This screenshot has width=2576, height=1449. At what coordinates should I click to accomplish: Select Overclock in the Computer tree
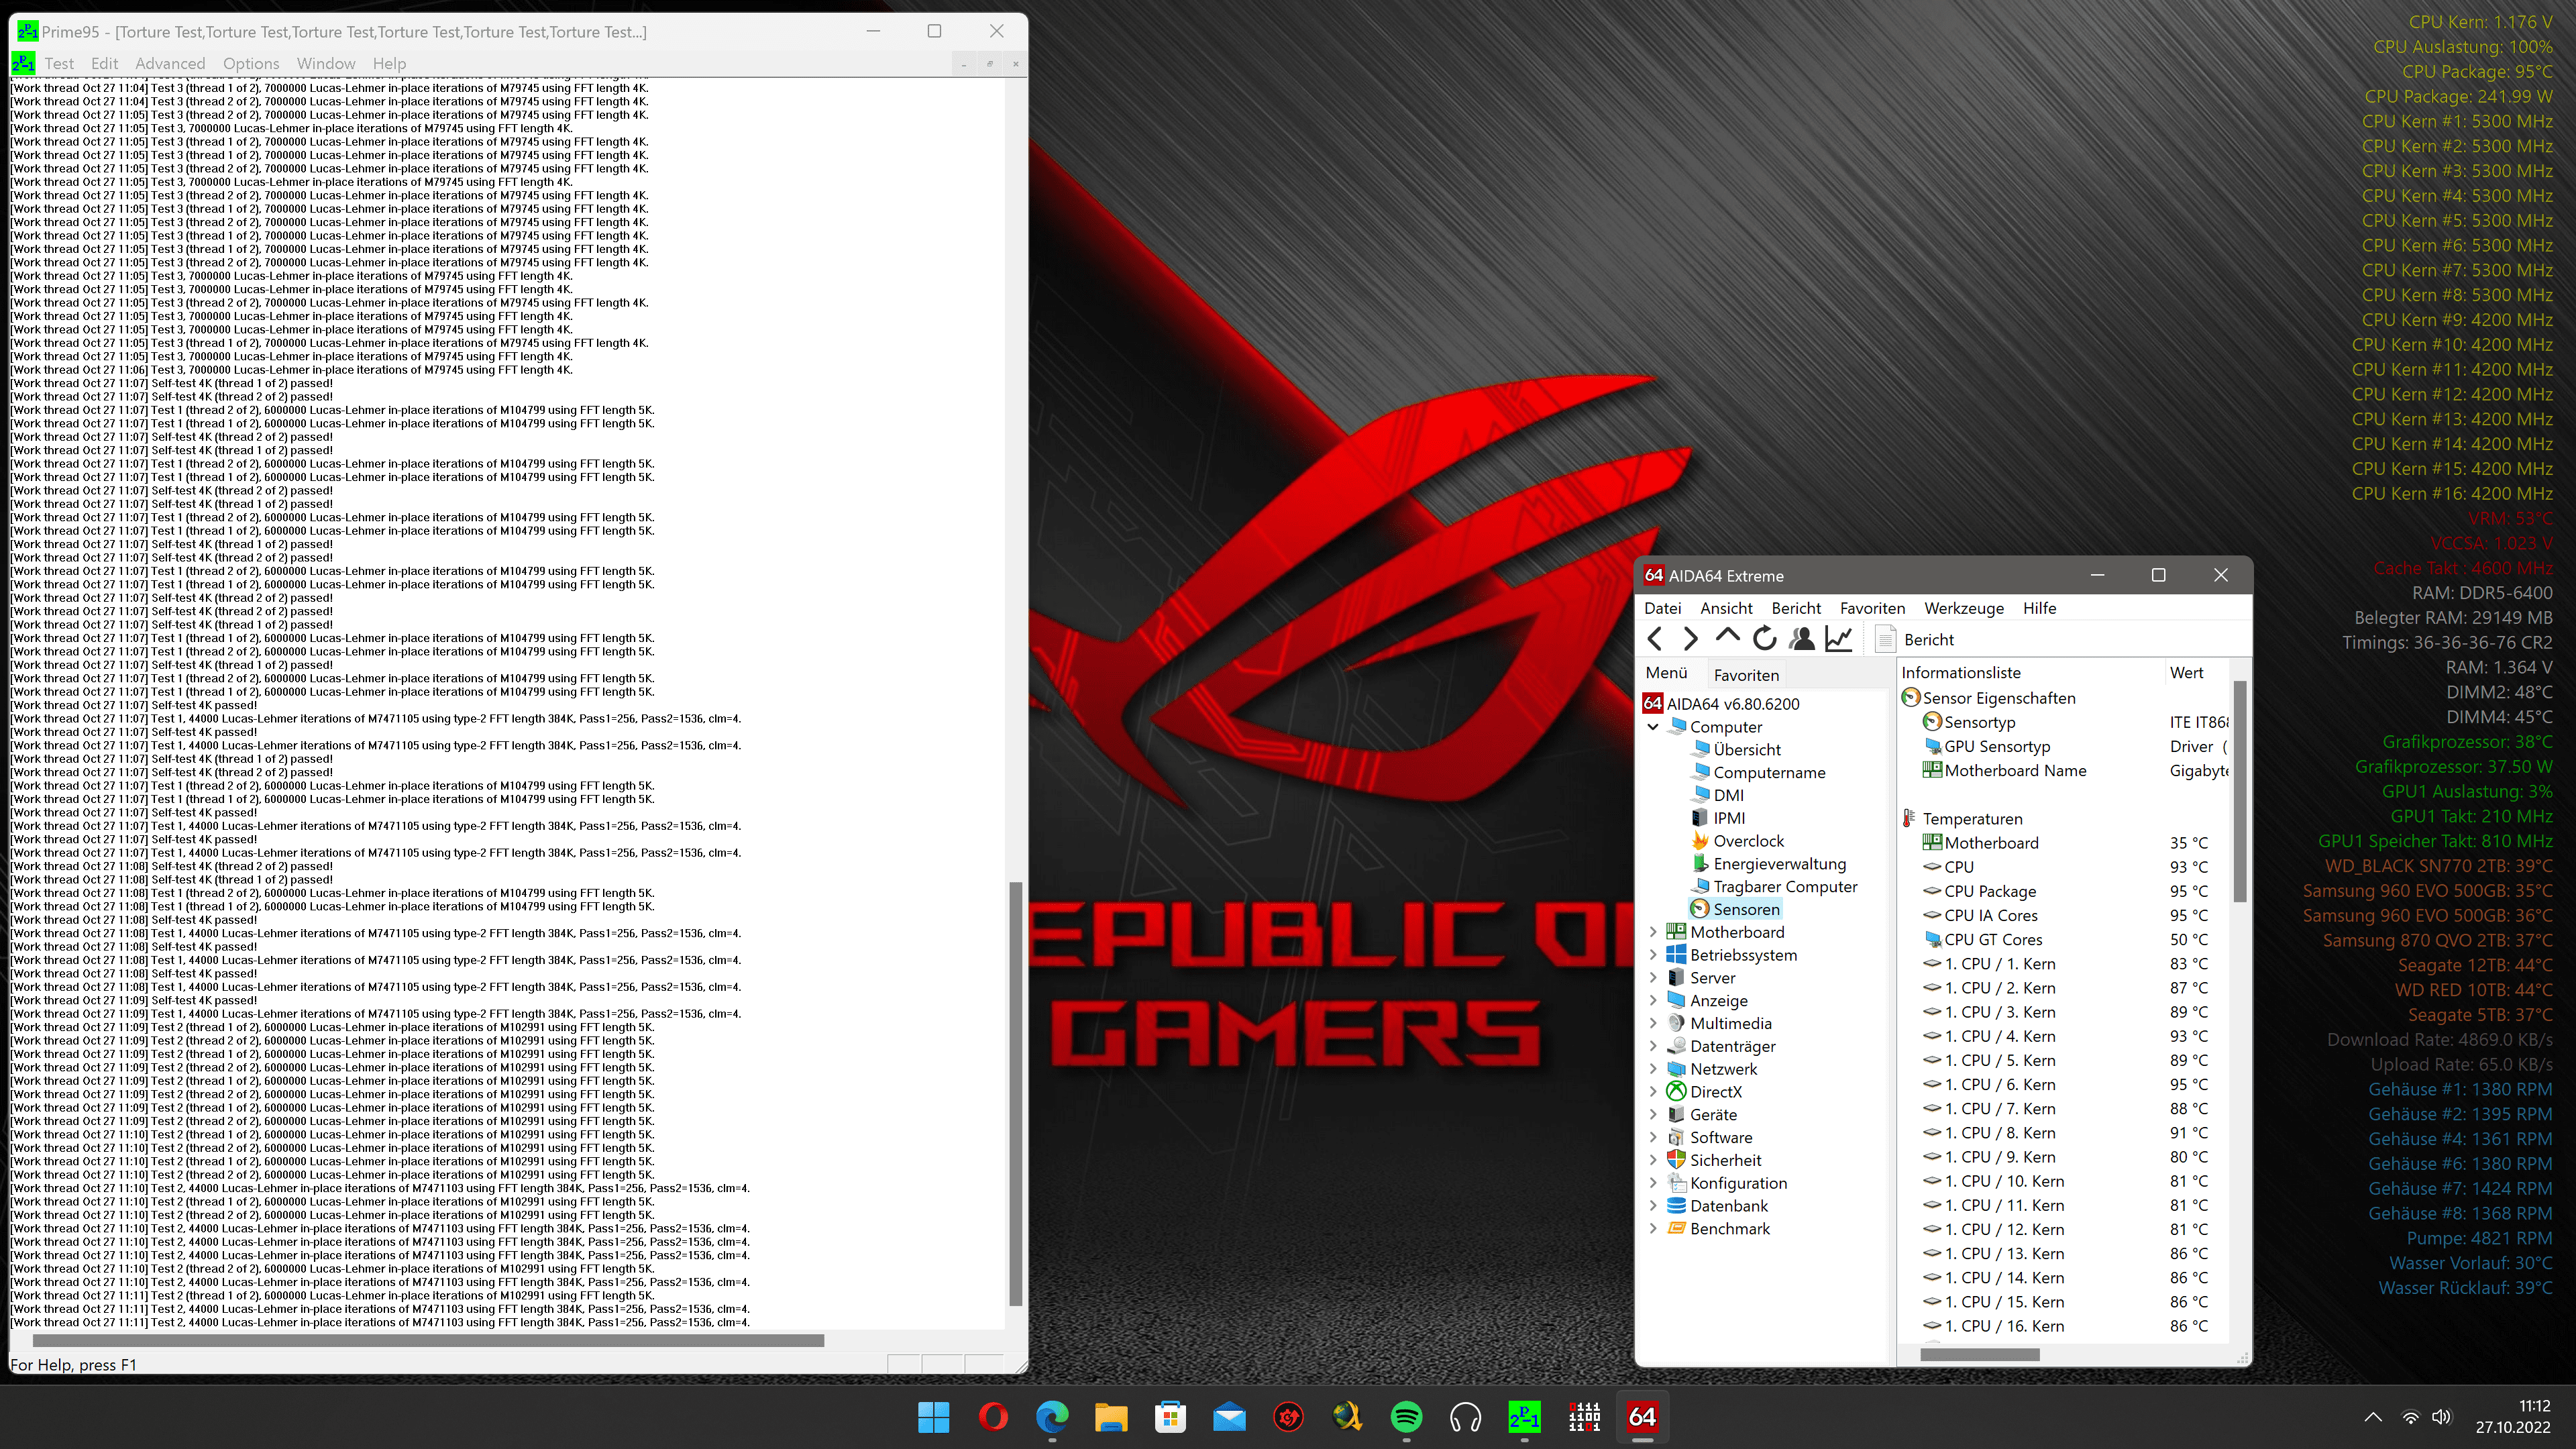(1748, 841)
